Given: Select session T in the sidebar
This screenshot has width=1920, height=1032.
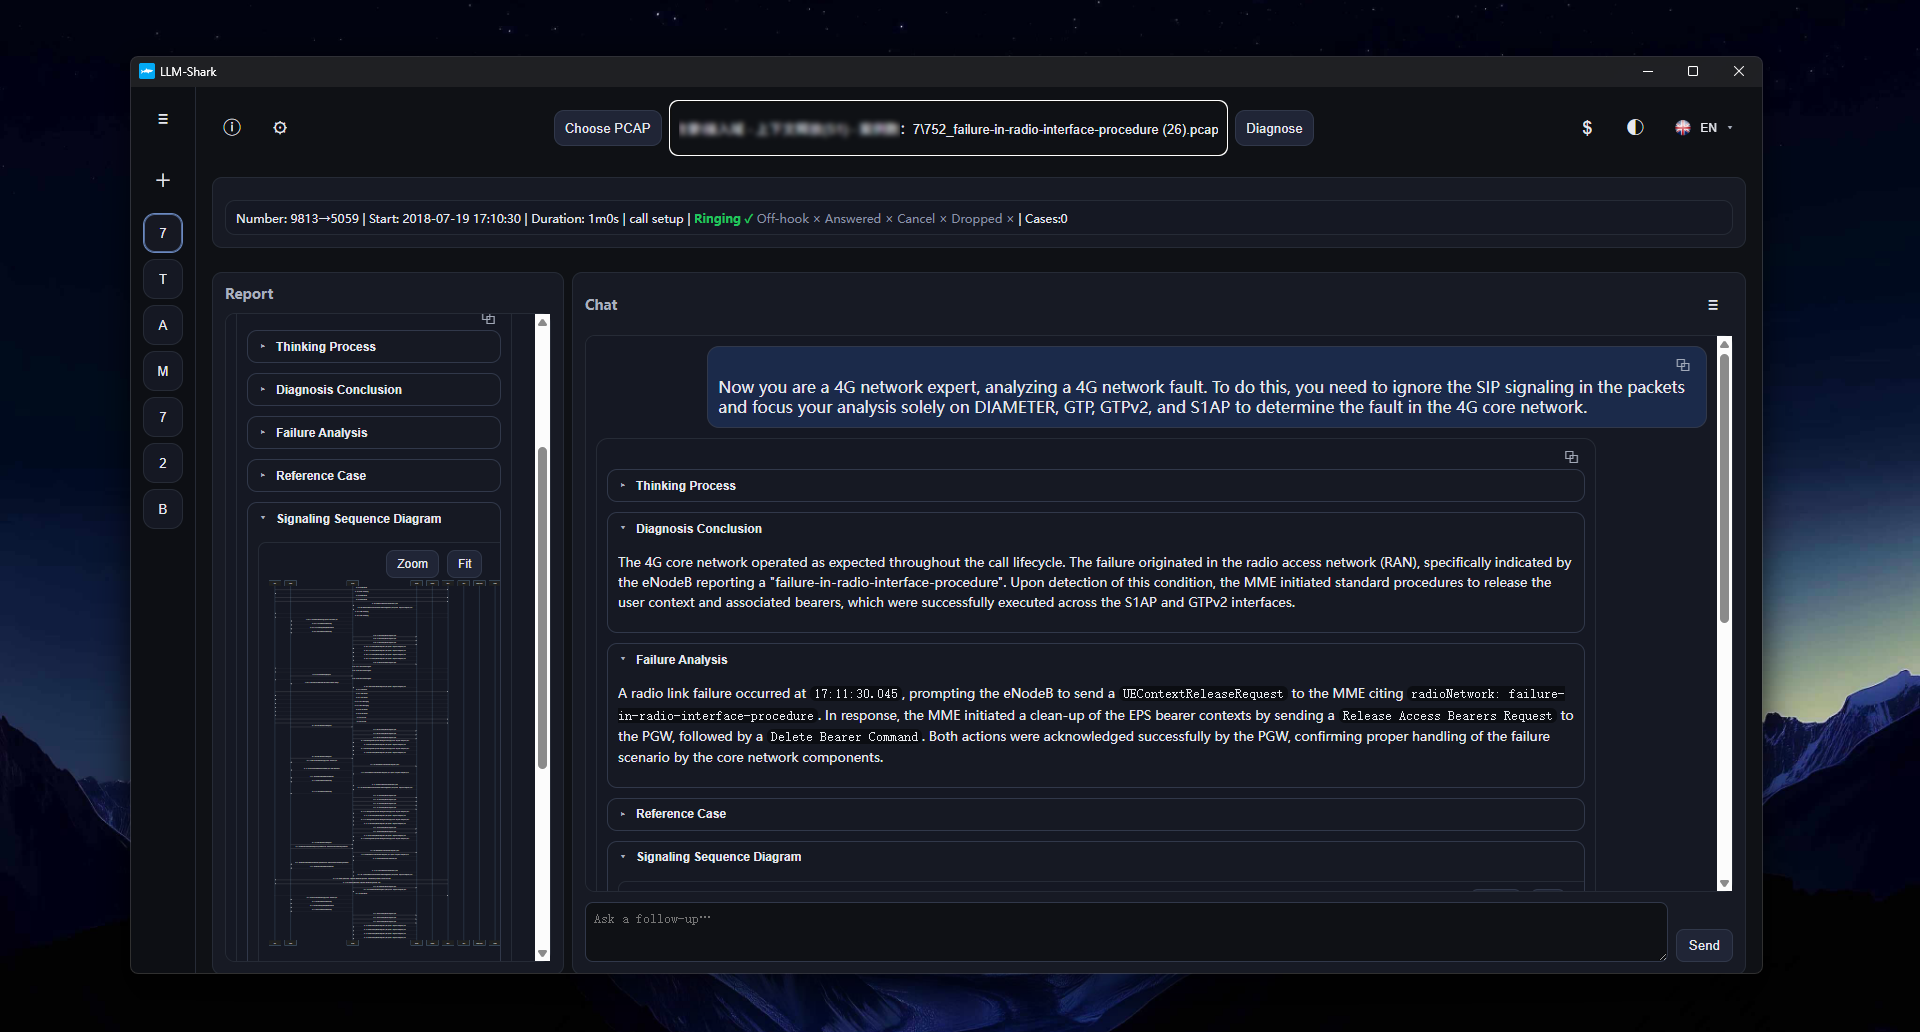Looking at the screenshot, I should click(163, 279).
